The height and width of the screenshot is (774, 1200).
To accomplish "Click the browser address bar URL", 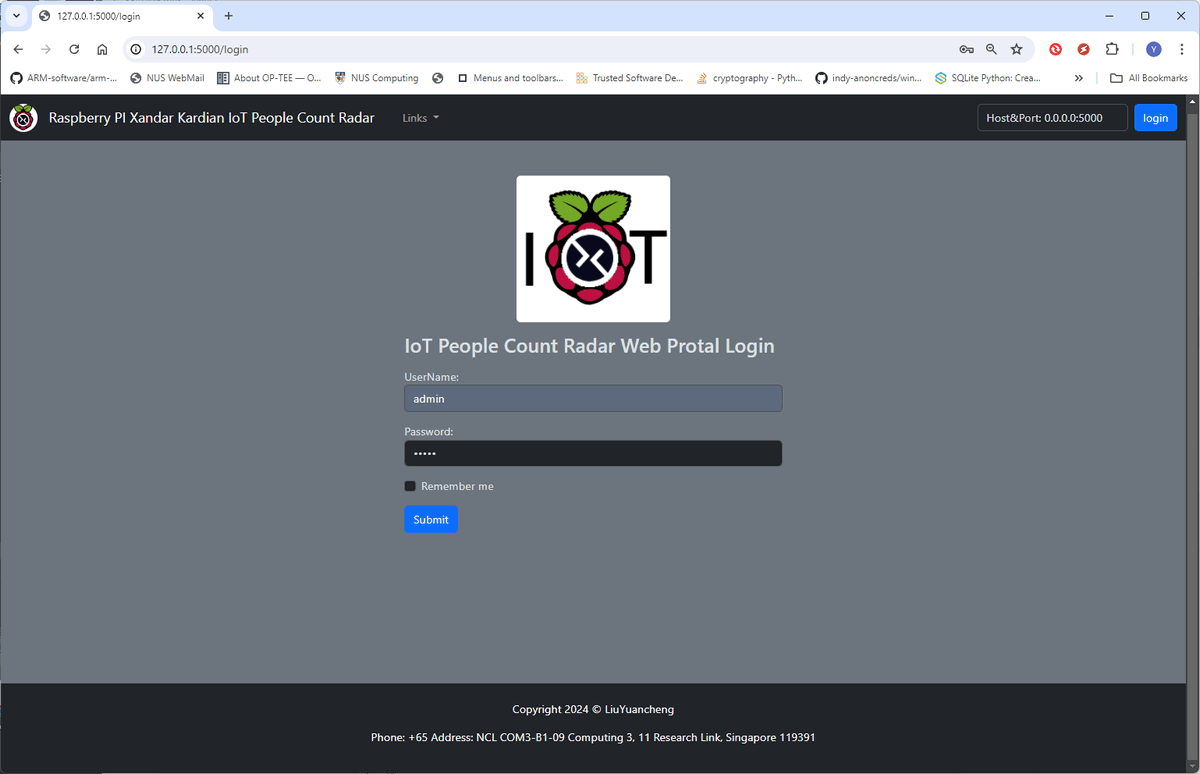I will pyautogui.click(x=200, y=49).
